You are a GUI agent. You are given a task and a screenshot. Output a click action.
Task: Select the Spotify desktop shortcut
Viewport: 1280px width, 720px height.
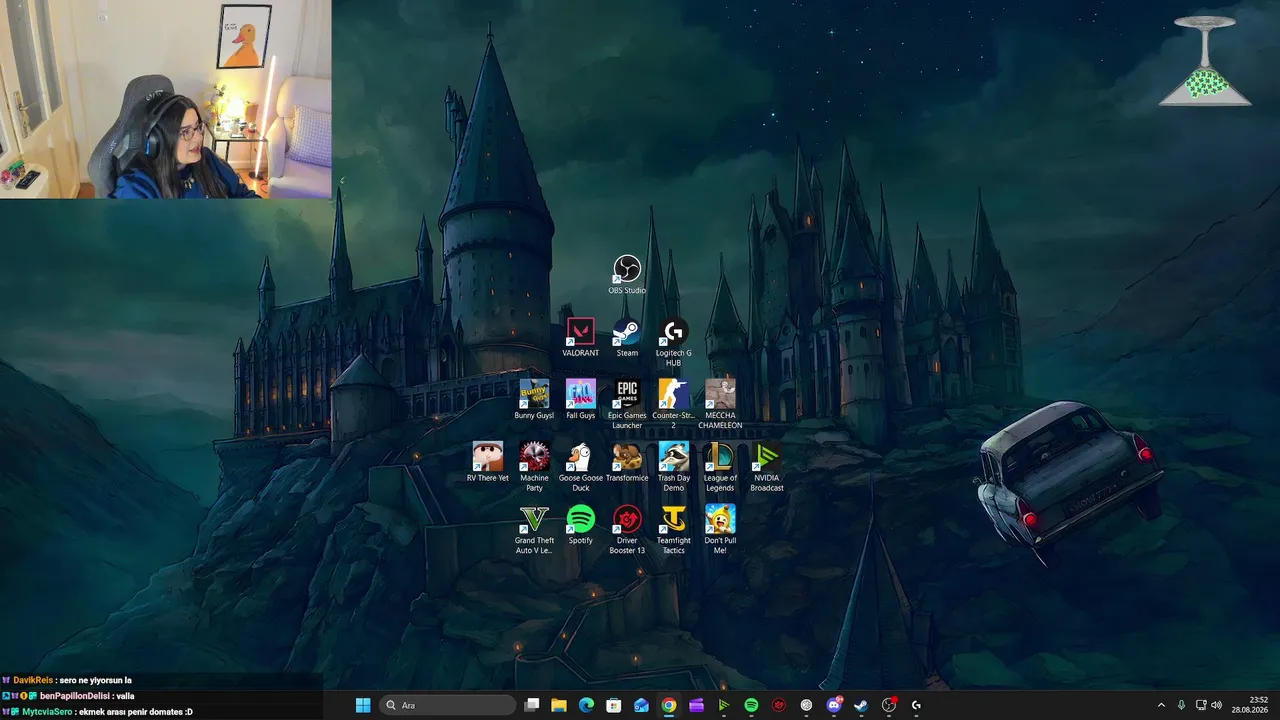pyautogui.click(x=580, y=525)
